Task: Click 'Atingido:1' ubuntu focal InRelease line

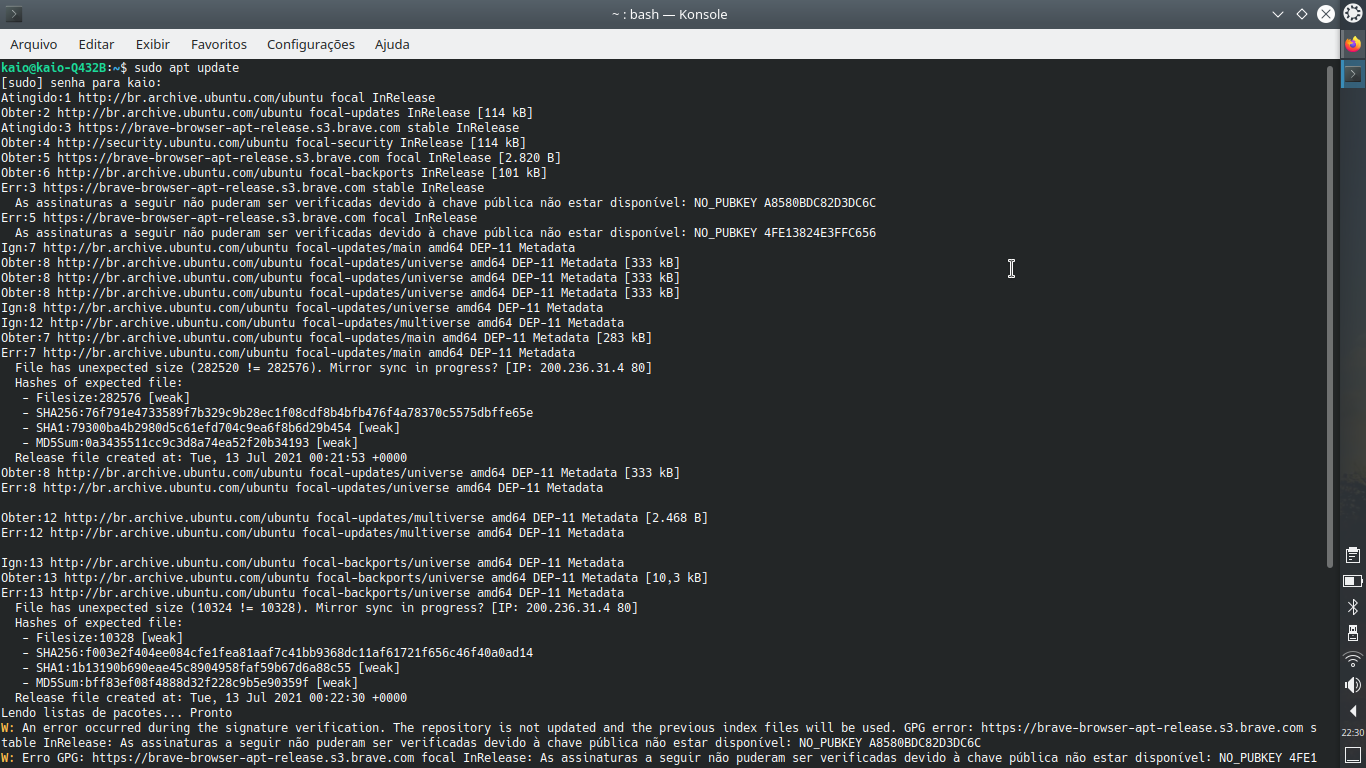Action: [218, 98]
